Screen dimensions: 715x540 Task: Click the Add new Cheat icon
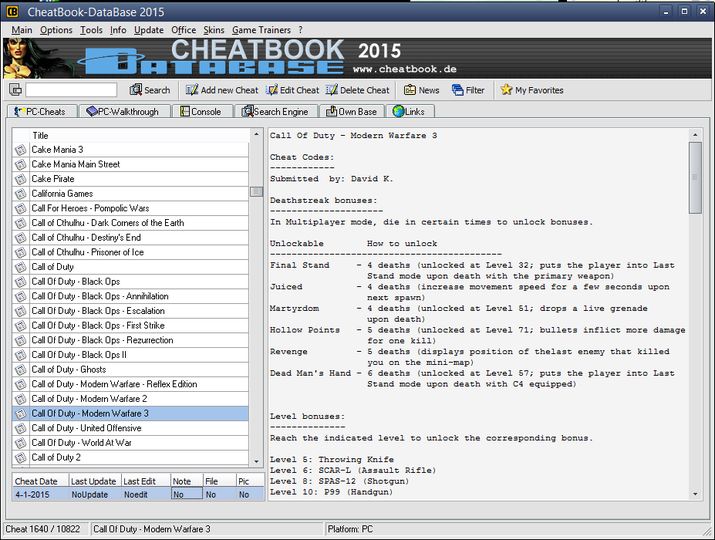coord(192,90)
